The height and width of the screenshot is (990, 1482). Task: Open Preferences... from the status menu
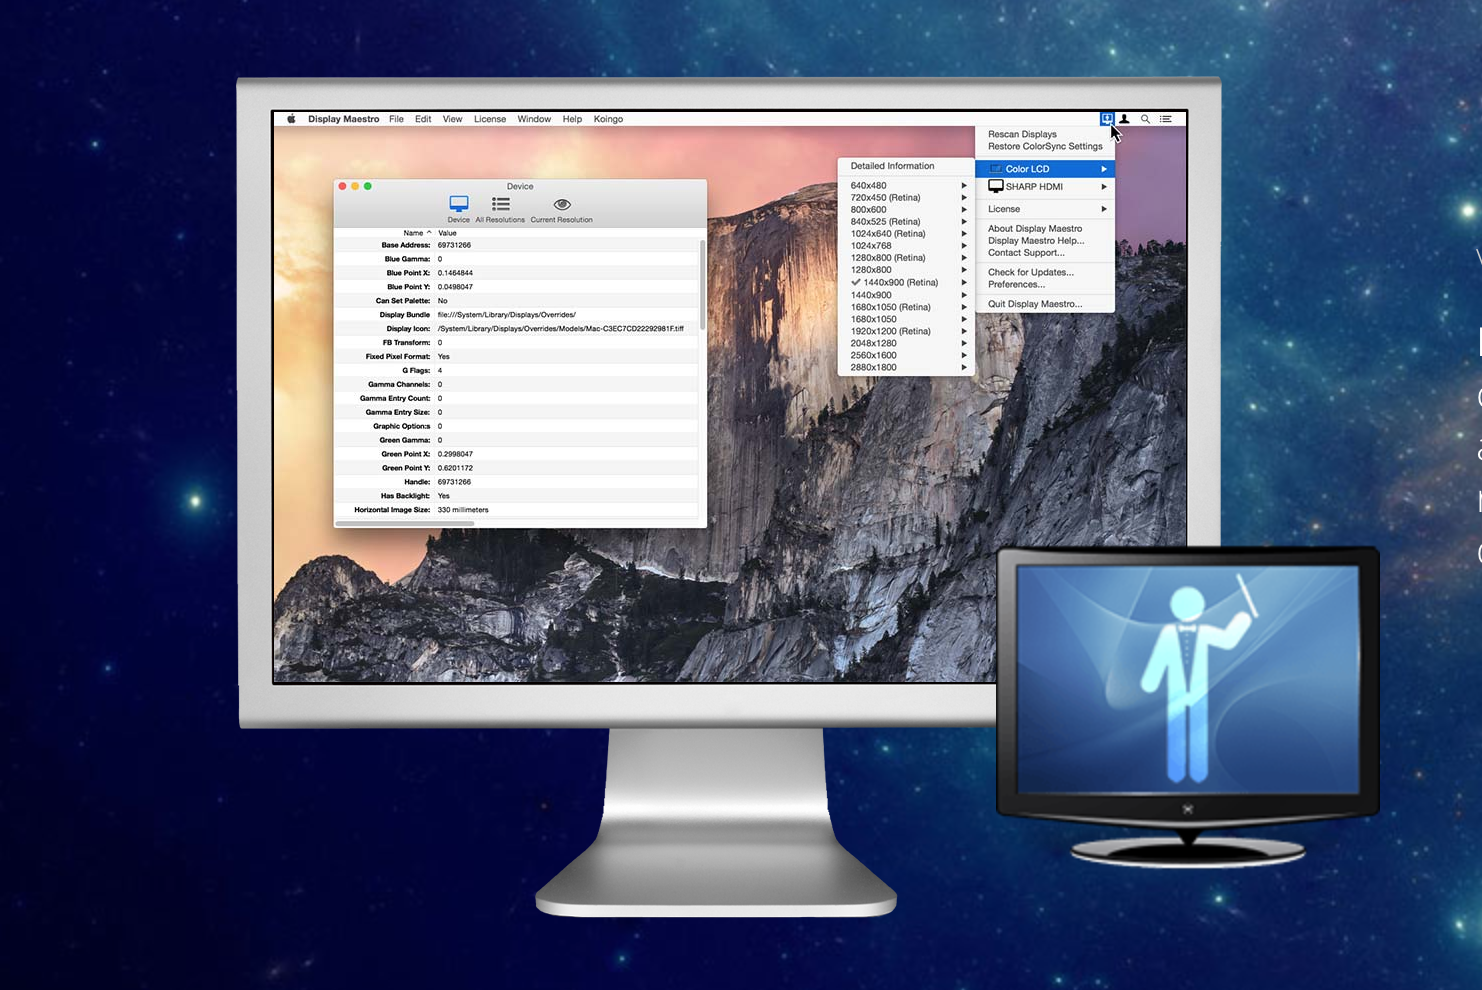pyautogui.click(x=1016, y=285)
